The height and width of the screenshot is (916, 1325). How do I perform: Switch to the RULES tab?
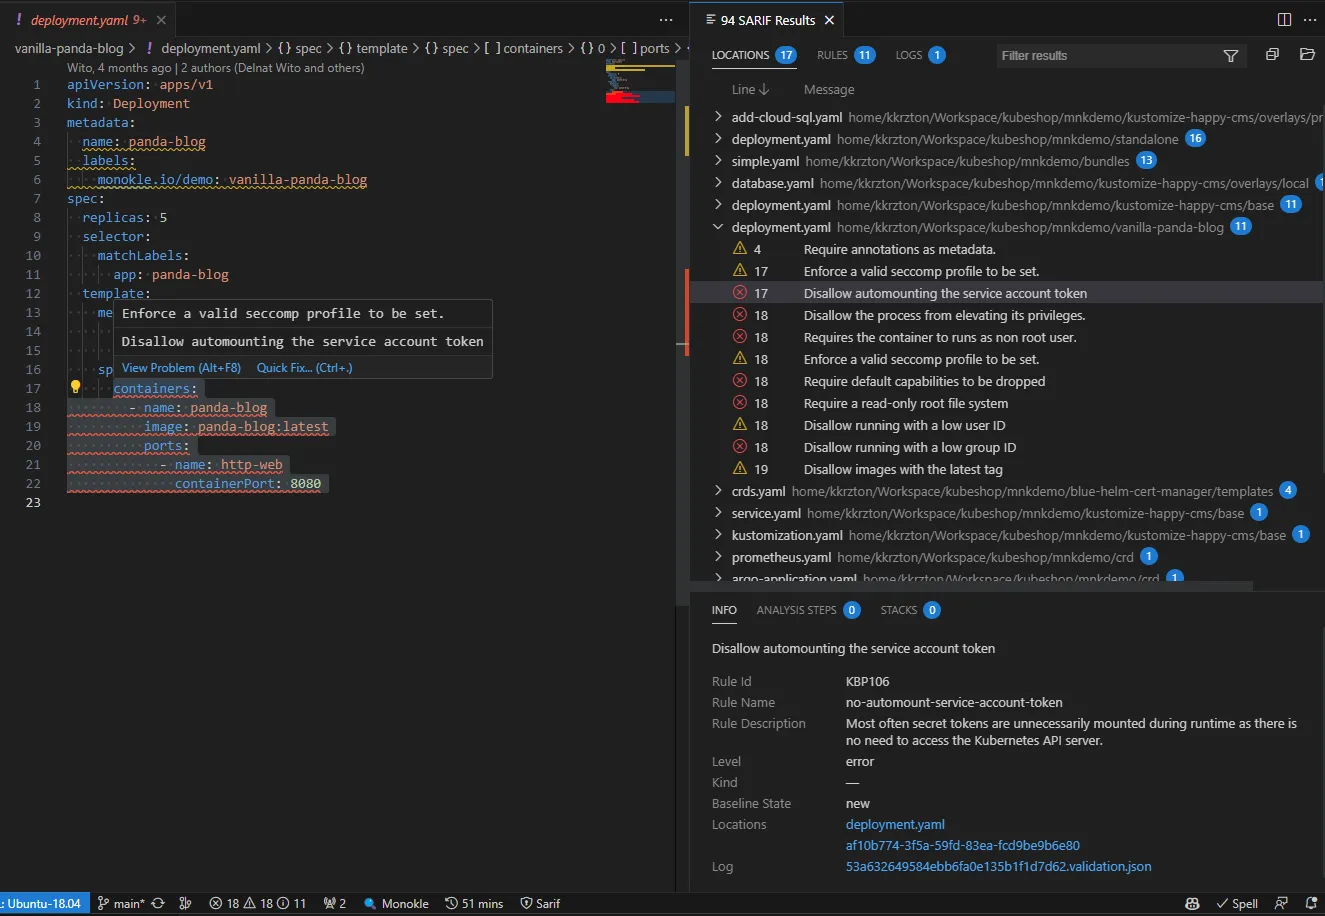click(832, 55)
